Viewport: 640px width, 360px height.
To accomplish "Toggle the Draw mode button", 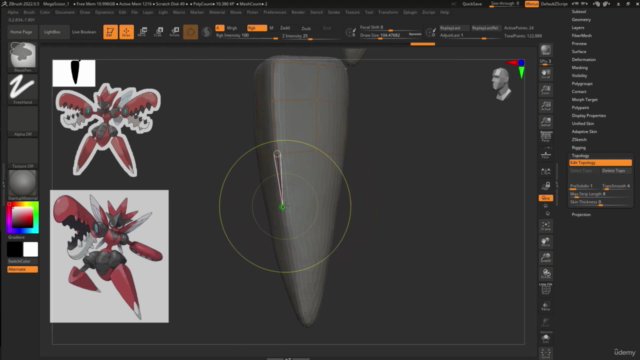I will coord(127,32).
